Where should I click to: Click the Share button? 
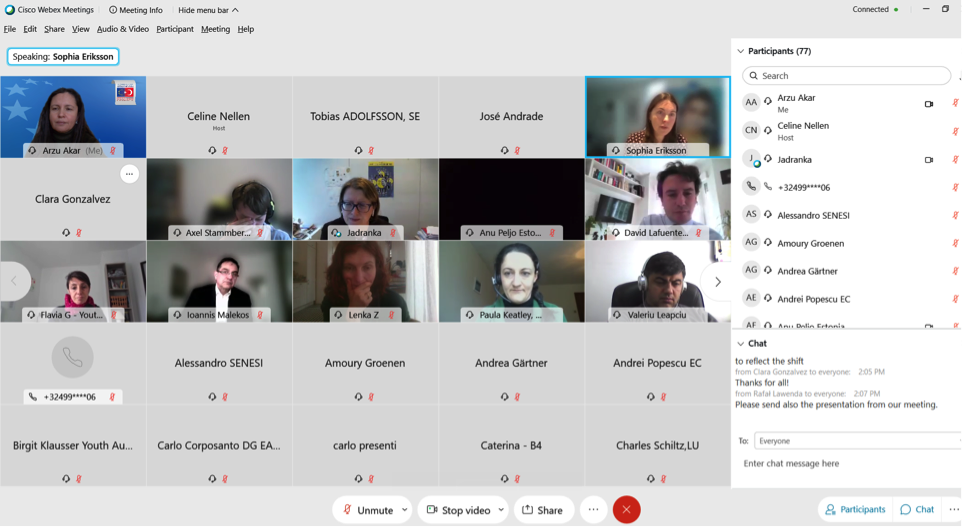tap(543, 510)
